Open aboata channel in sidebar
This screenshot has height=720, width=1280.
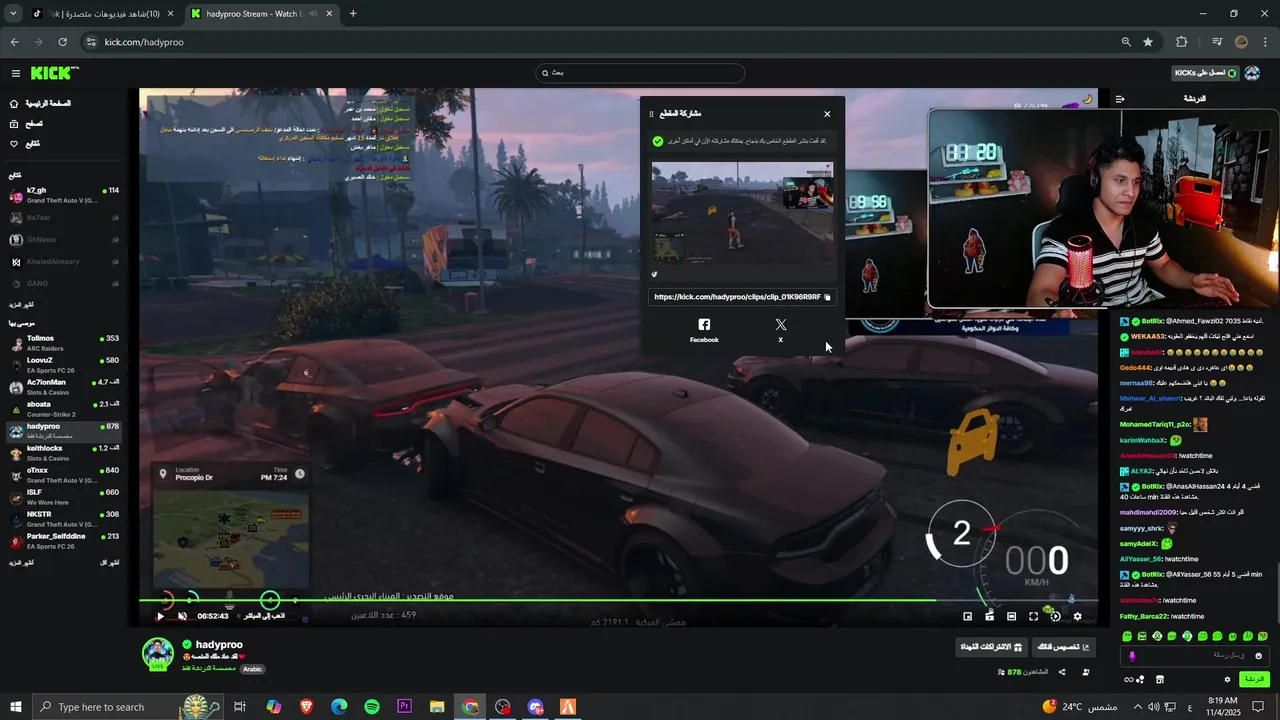64,409
